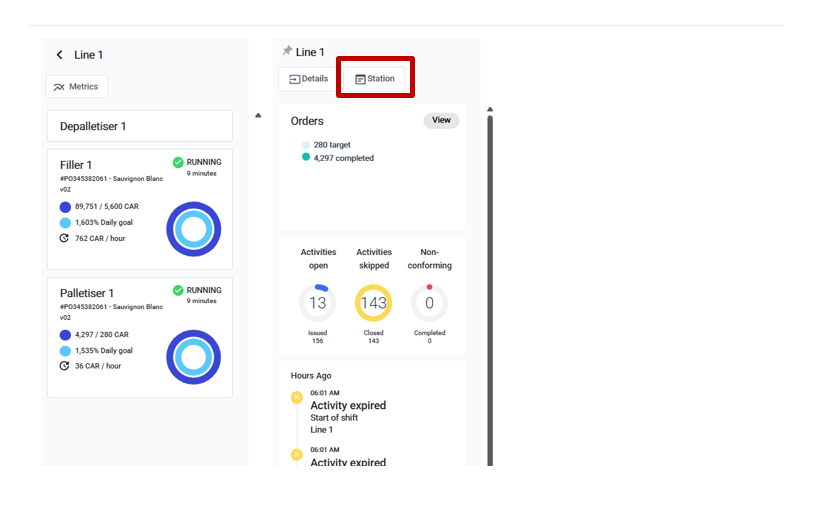Viewport: 823px width, 521px height.
Task: Click the Palletiser 1 dark blue legend dot
Action: pyautogui.click(x=65, y=335)
